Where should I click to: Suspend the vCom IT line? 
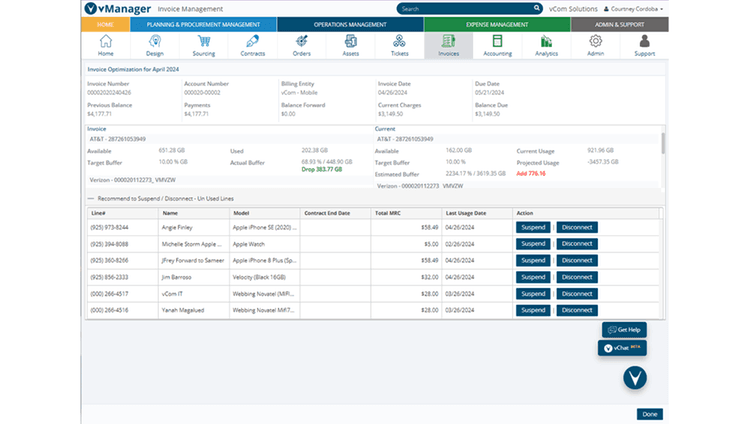coord(533,294)
